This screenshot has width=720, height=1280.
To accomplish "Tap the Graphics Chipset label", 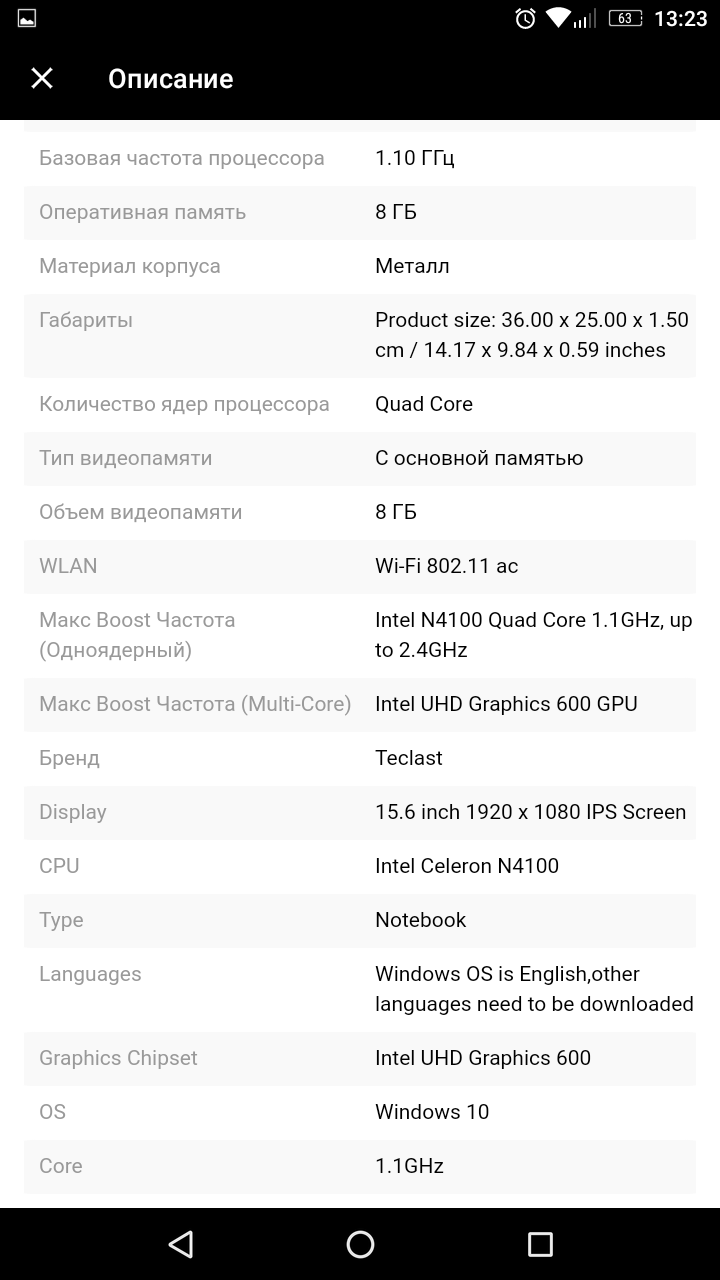I will pyautogui.click(x=118, y=1058).
